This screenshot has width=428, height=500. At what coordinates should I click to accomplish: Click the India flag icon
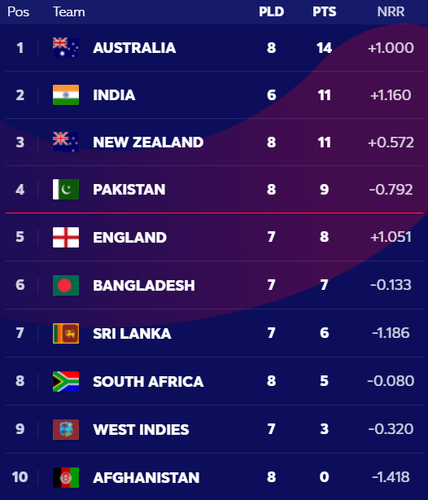[x=66, y=95]
